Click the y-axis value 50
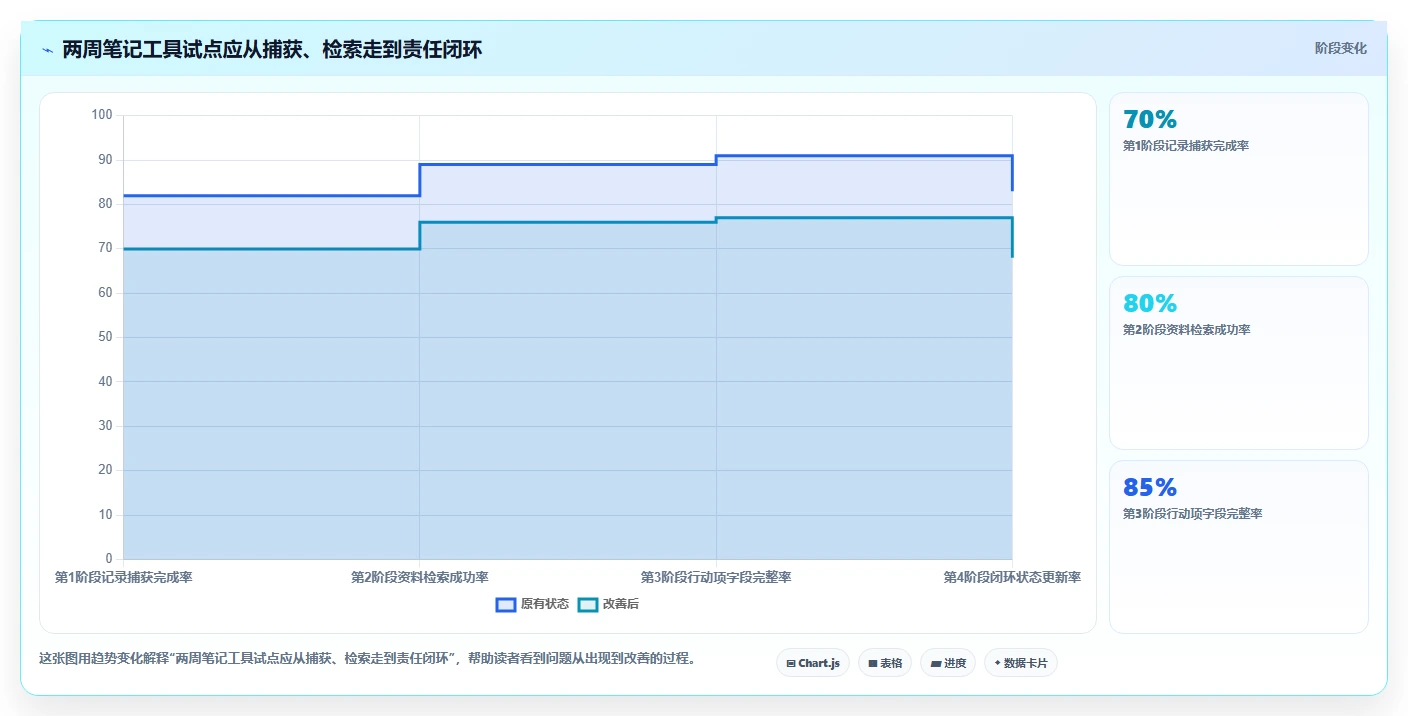Viewport: 1408px width, 716px height. (106, 337)
